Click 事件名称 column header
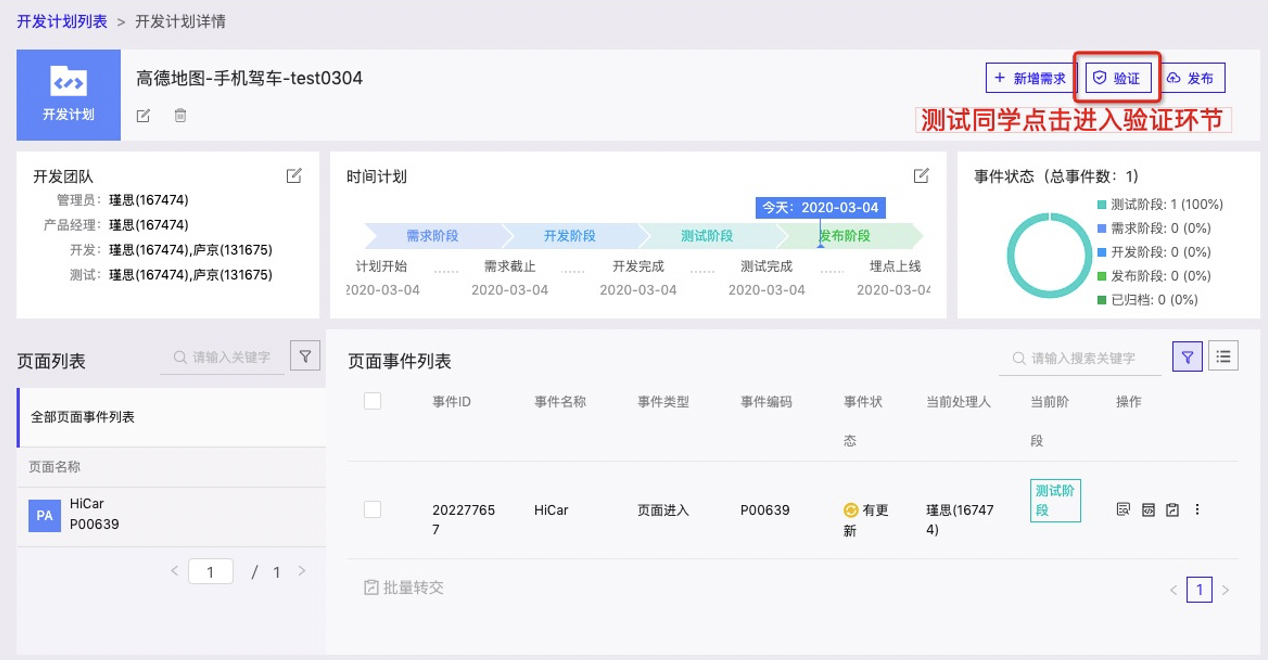This screenshot has width=1268, height=660. pos(560,401)
